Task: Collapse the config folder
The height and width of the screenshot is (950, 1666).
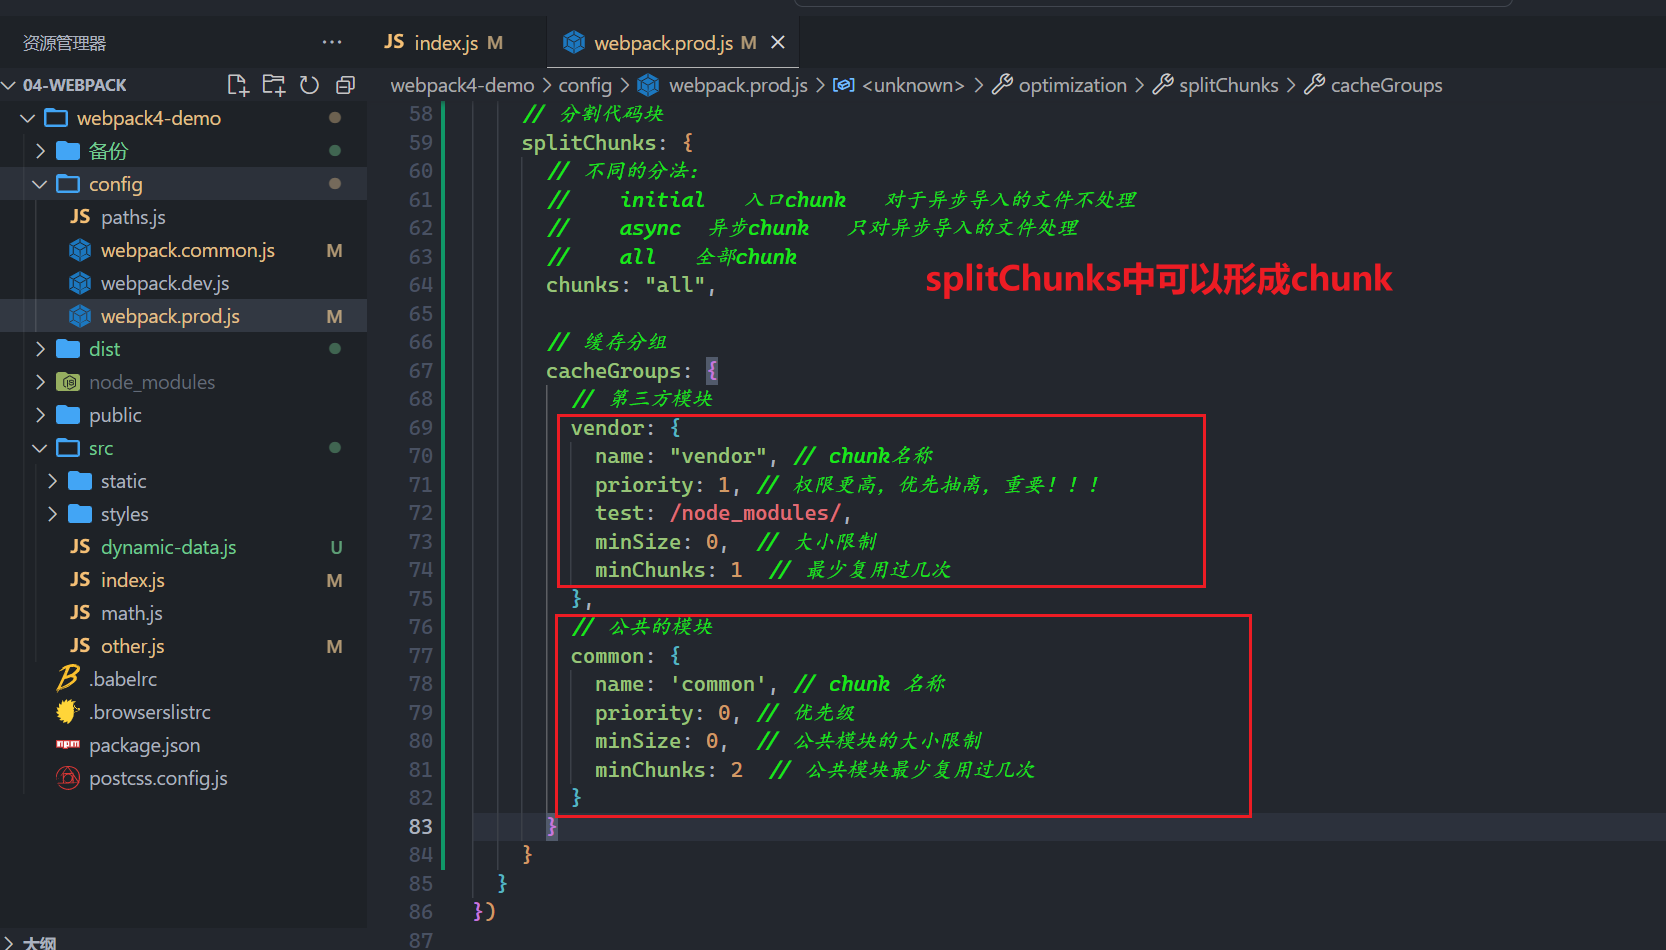Action: pos(40,184)
